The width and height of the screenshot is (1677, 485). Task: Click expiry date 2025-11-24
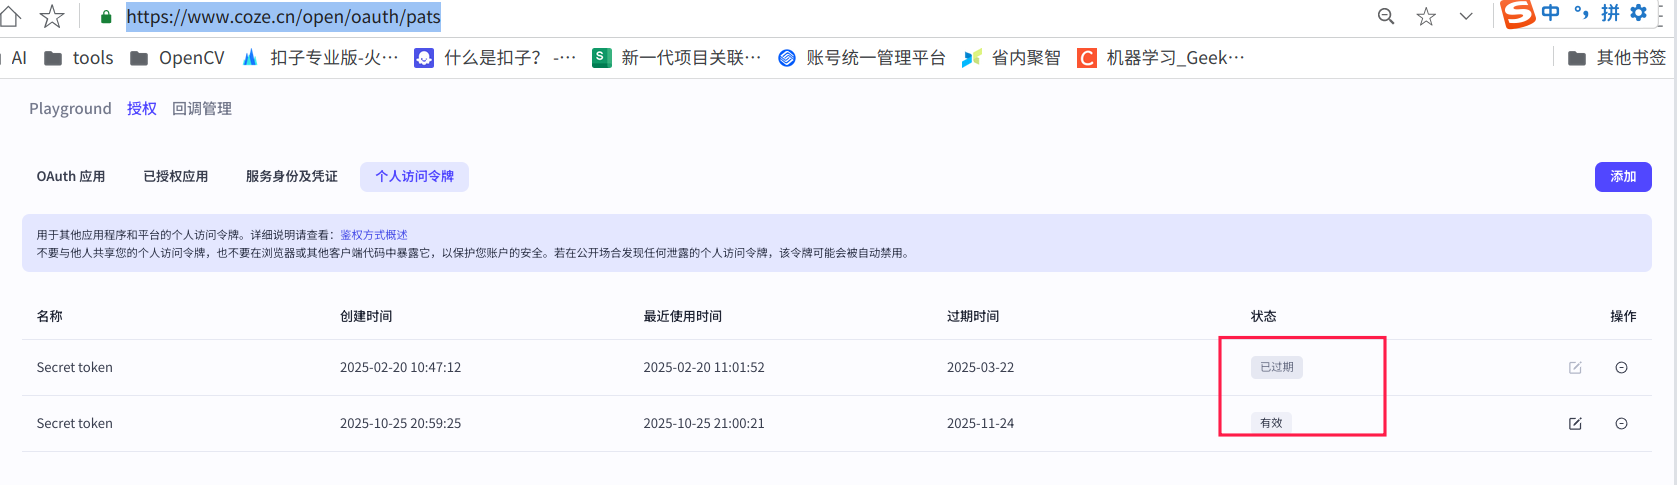tap(980, 423)
